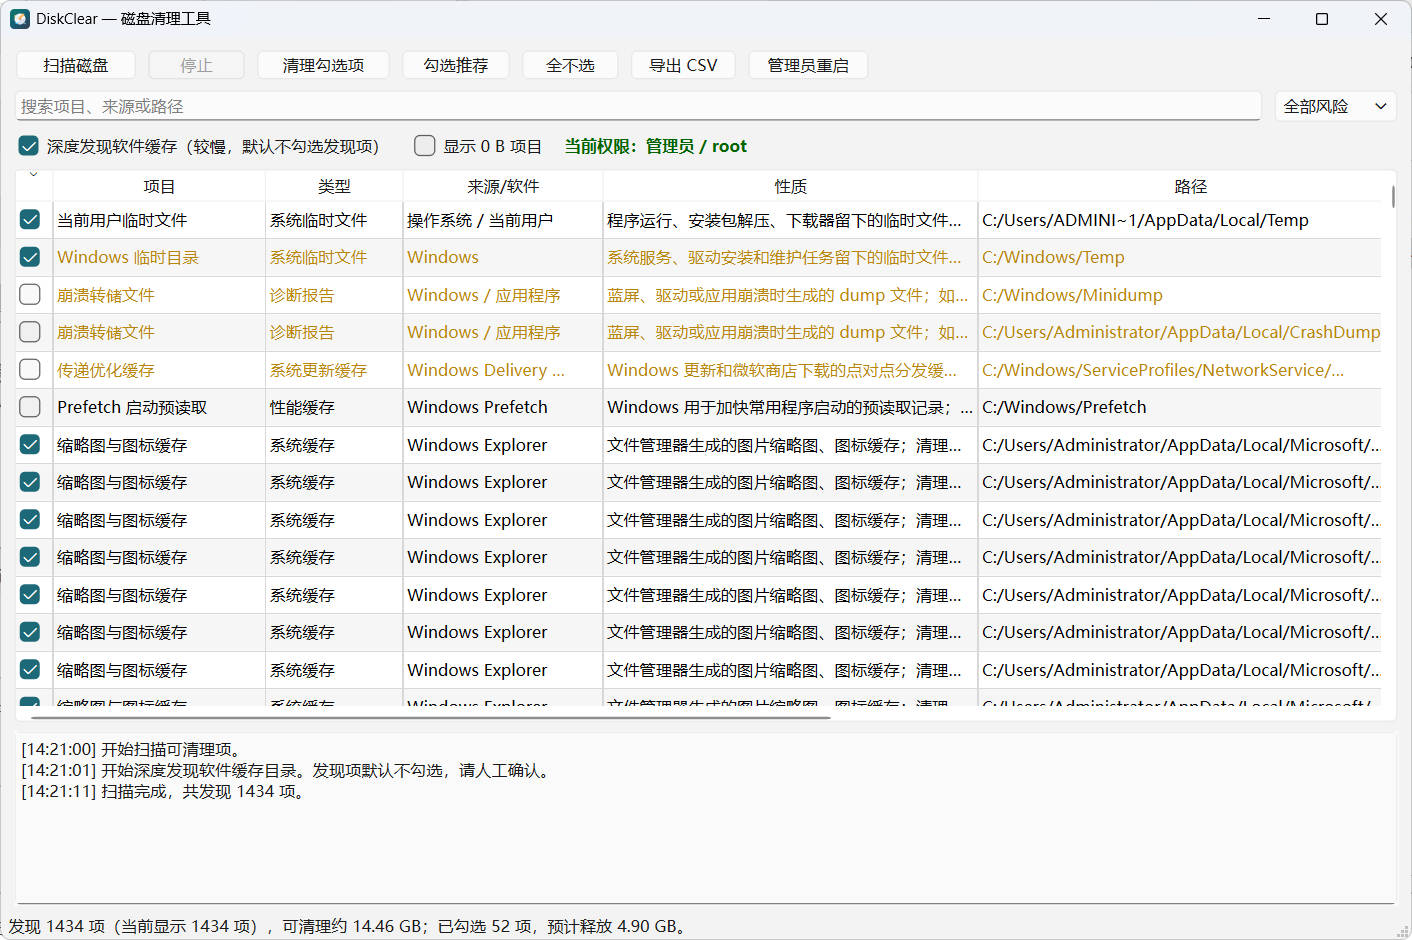Export results with 导出 CSV button

pyautogui.click(x=683, y=65)
